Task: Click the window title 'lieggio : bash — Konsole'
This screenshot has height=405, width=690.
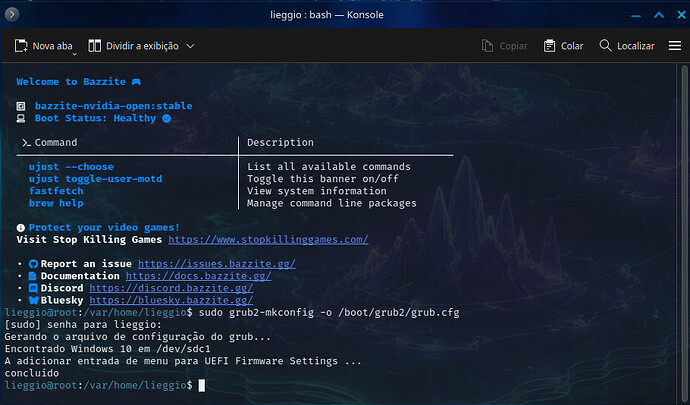Action: [x=327, y=15]
